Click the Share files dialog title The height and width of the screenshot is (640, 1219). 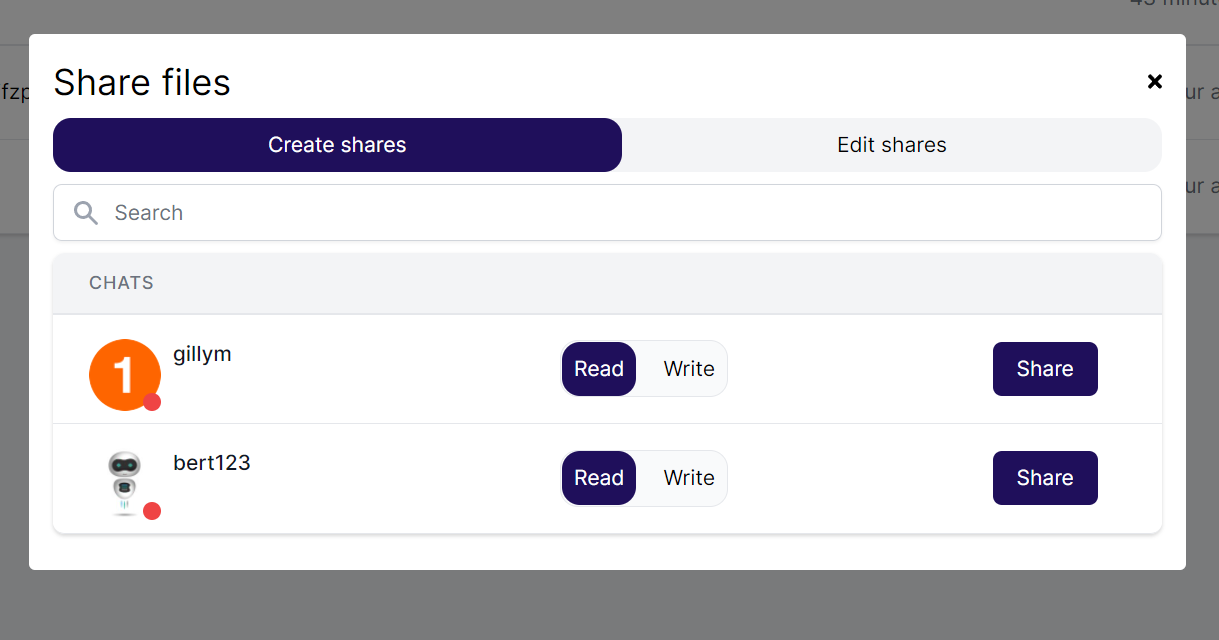[x=142, y=82]
